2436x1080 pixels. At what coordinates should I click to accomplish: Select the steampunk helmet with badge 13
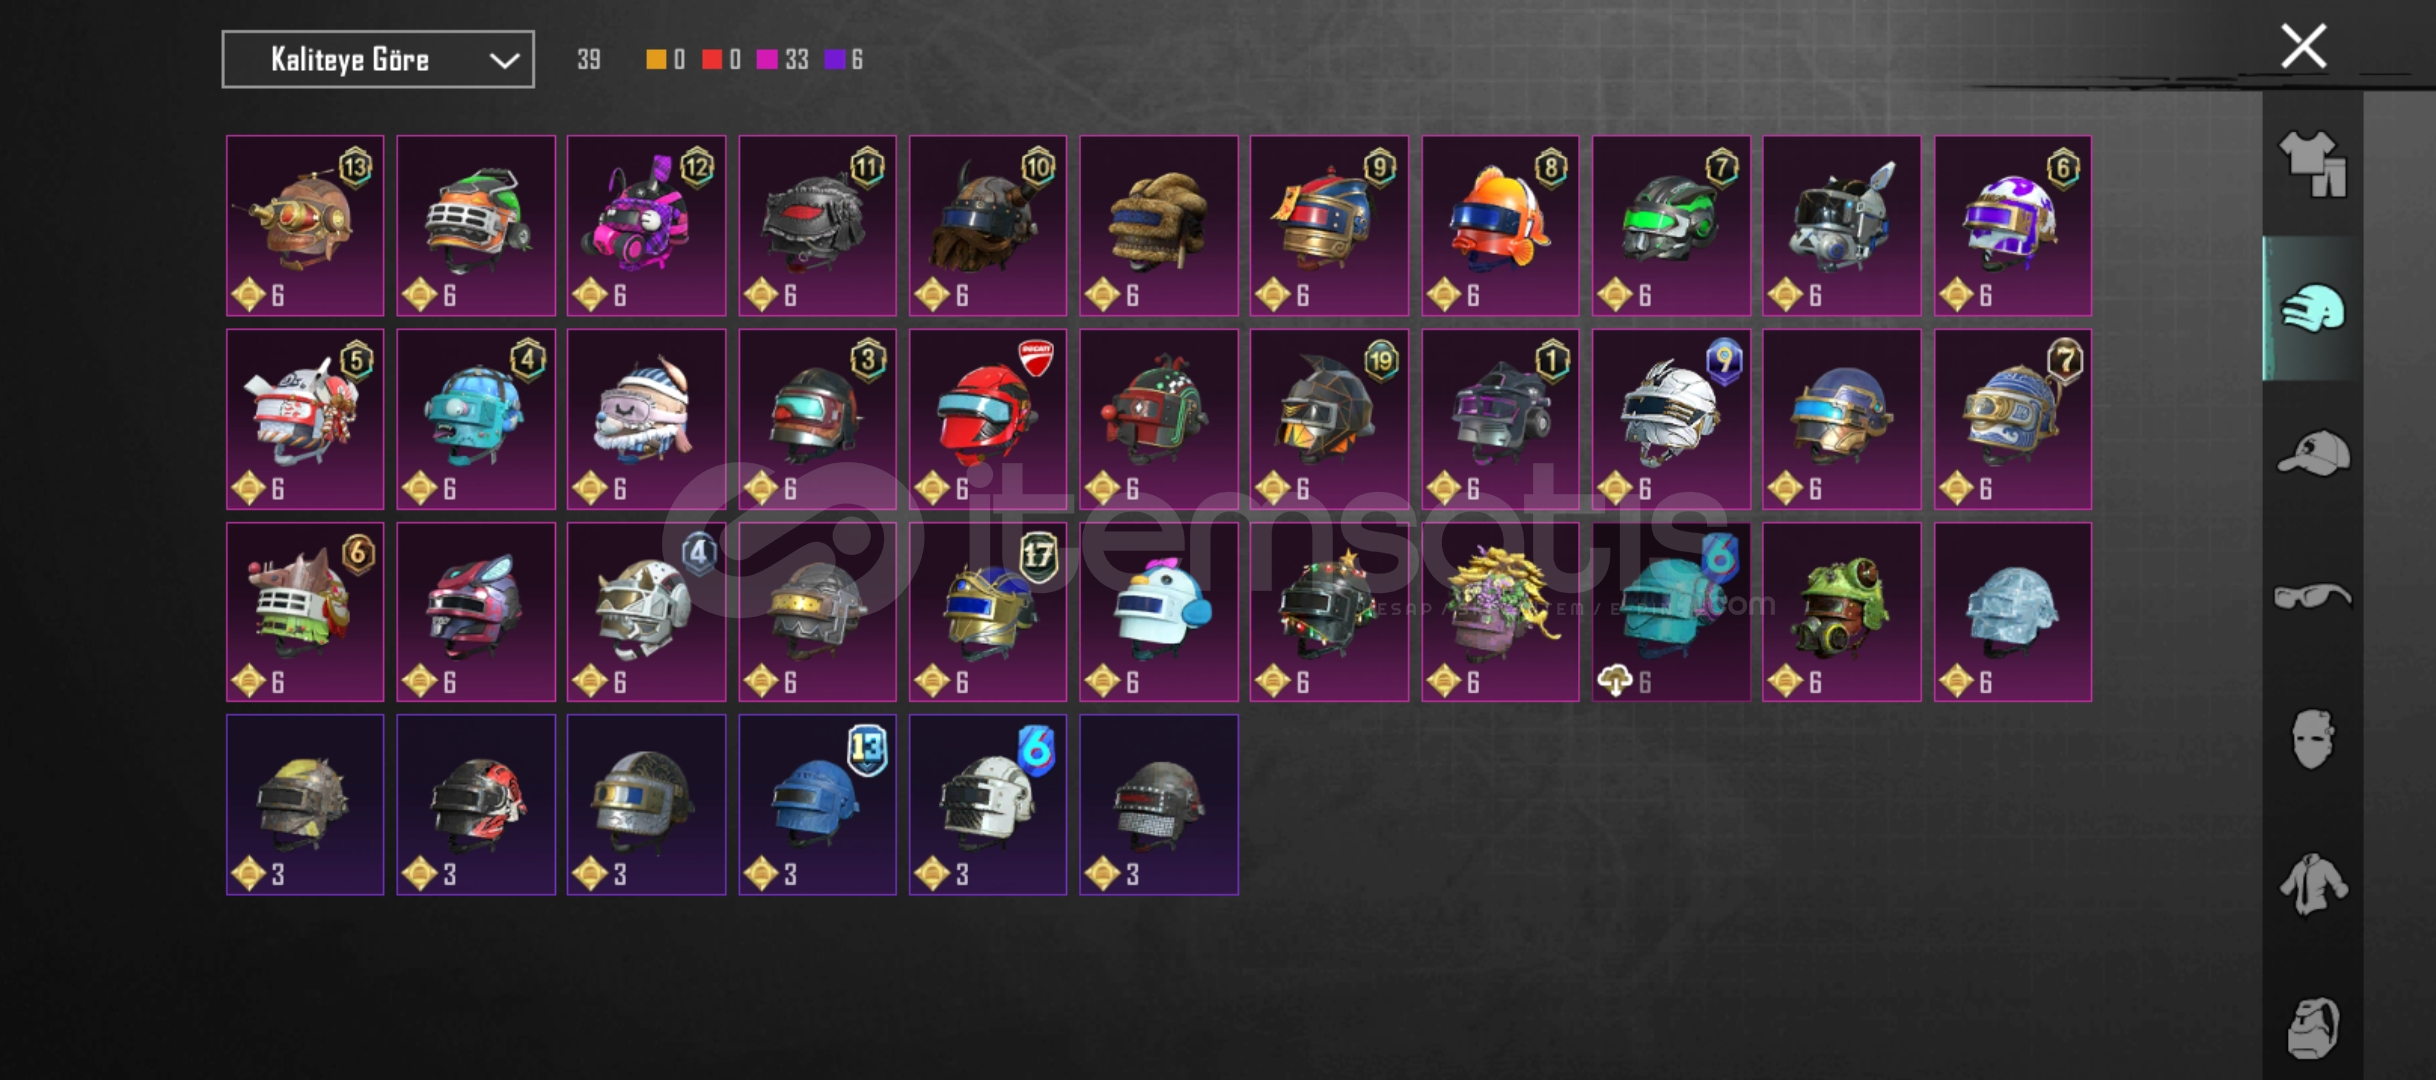pos(305,226)
